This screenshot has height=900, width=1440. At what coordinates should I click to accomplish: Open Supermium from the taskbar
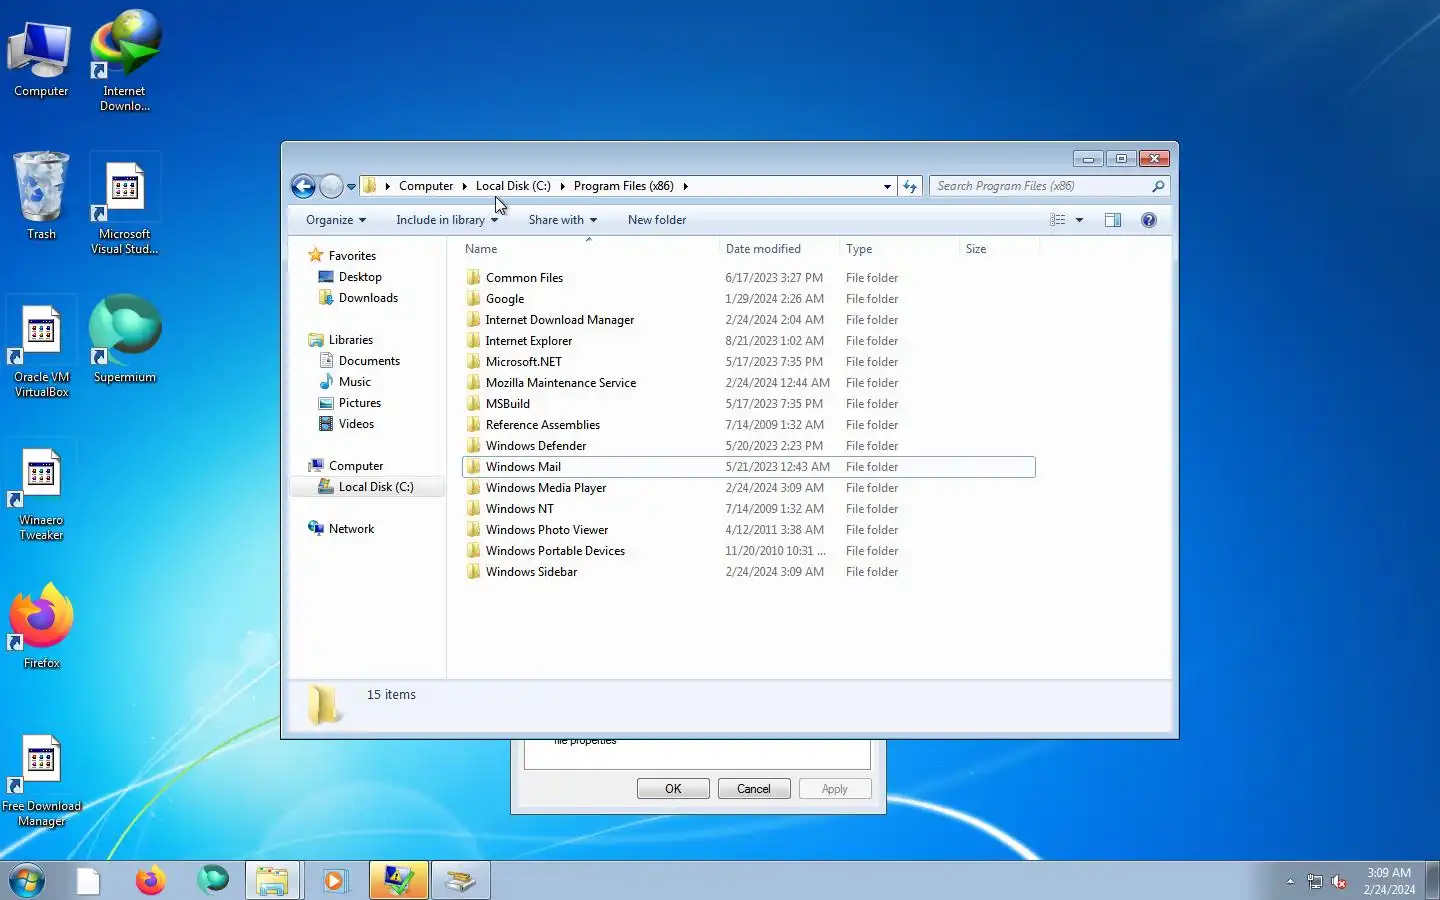click(x=212, y=880)
